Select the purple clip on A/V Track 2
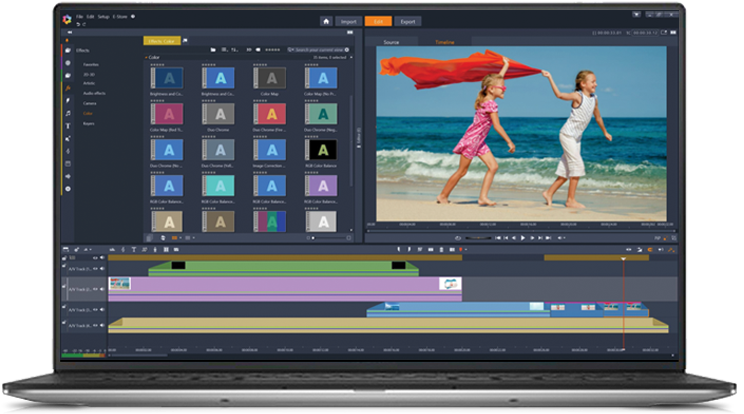 (285, 289)
